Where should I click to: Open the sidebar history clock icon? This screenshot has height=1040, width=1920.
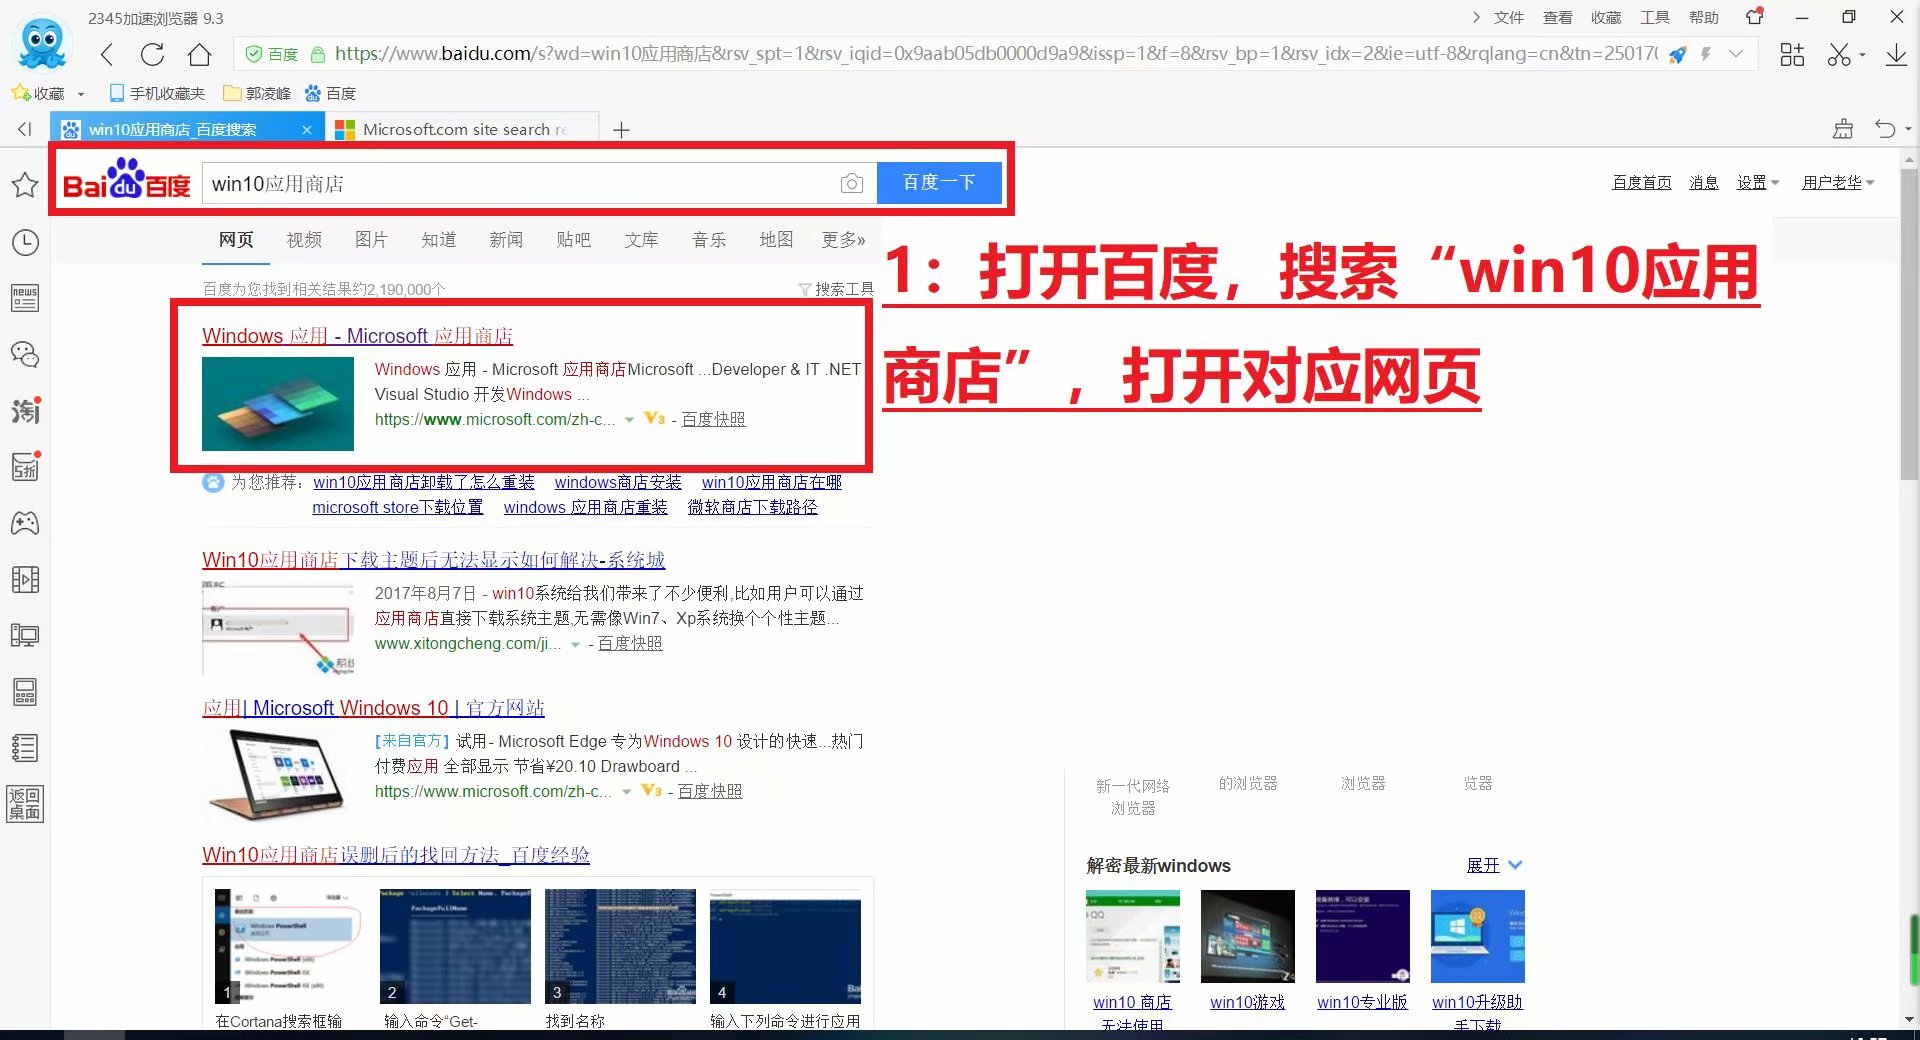tap(25, 242)
